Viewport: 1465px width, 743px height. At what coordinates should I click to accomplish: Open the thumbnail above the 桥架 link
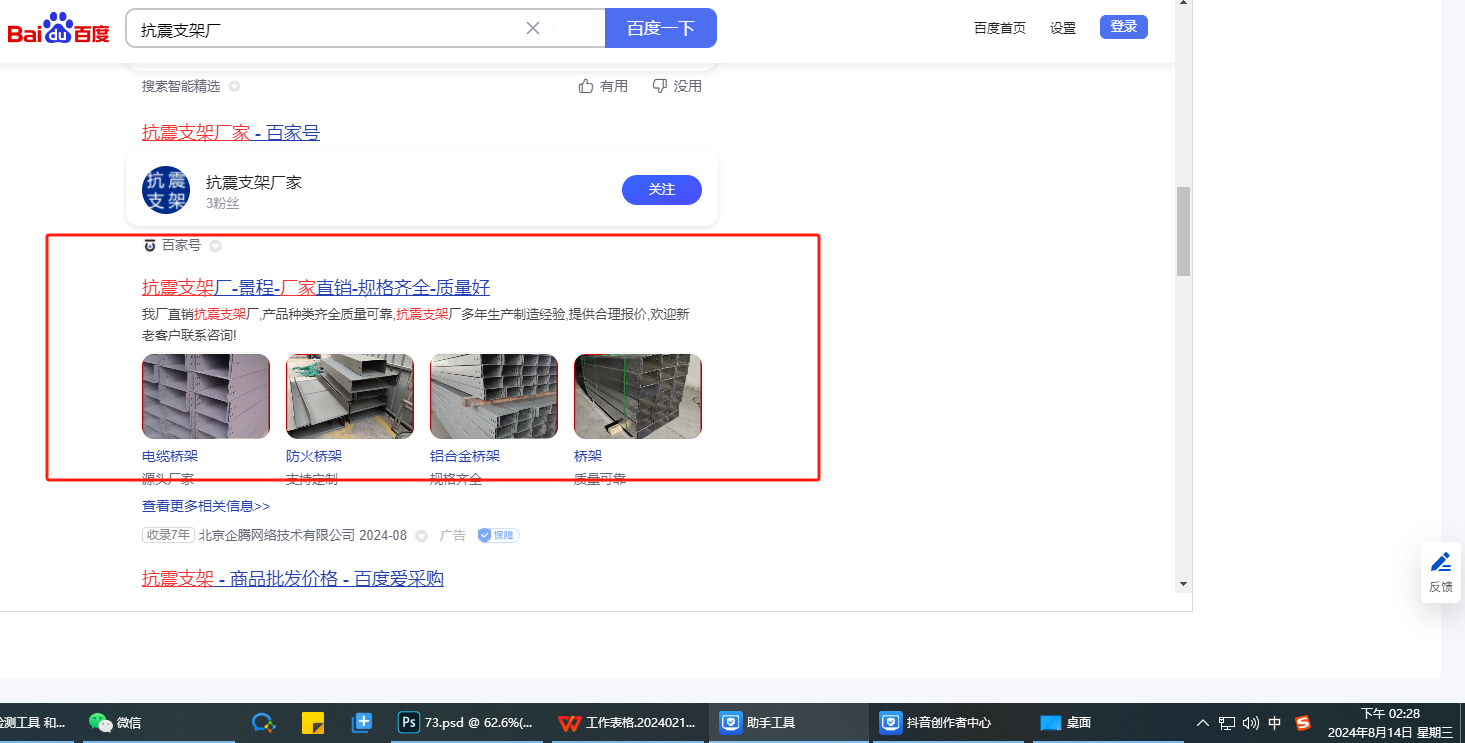[x=638, y=396]
